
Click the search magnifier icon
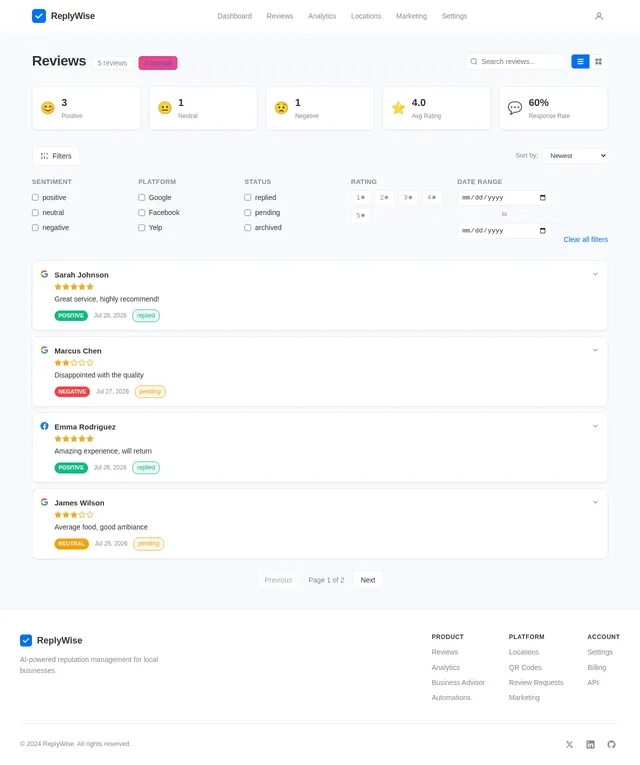click(474, 61)
